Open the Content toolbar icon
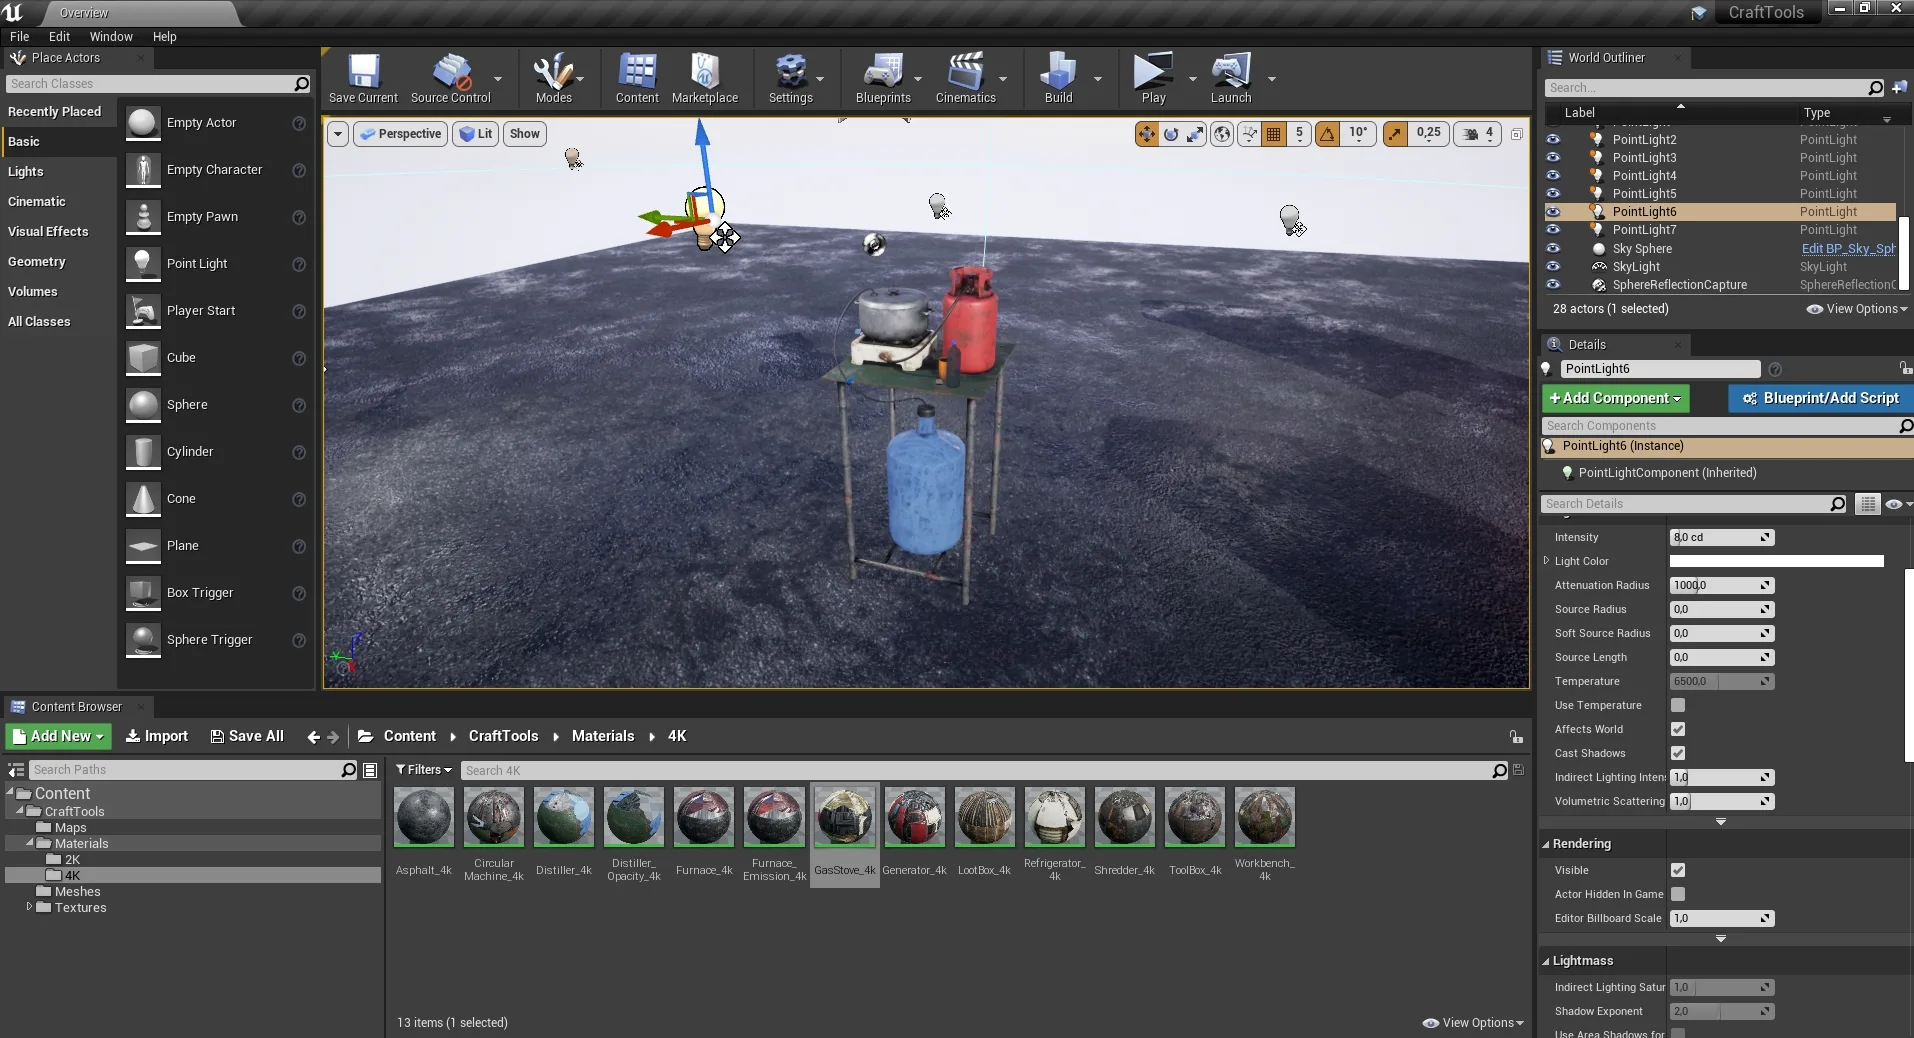This screenshot has width=1914, height=1038. tap(637, 78)
